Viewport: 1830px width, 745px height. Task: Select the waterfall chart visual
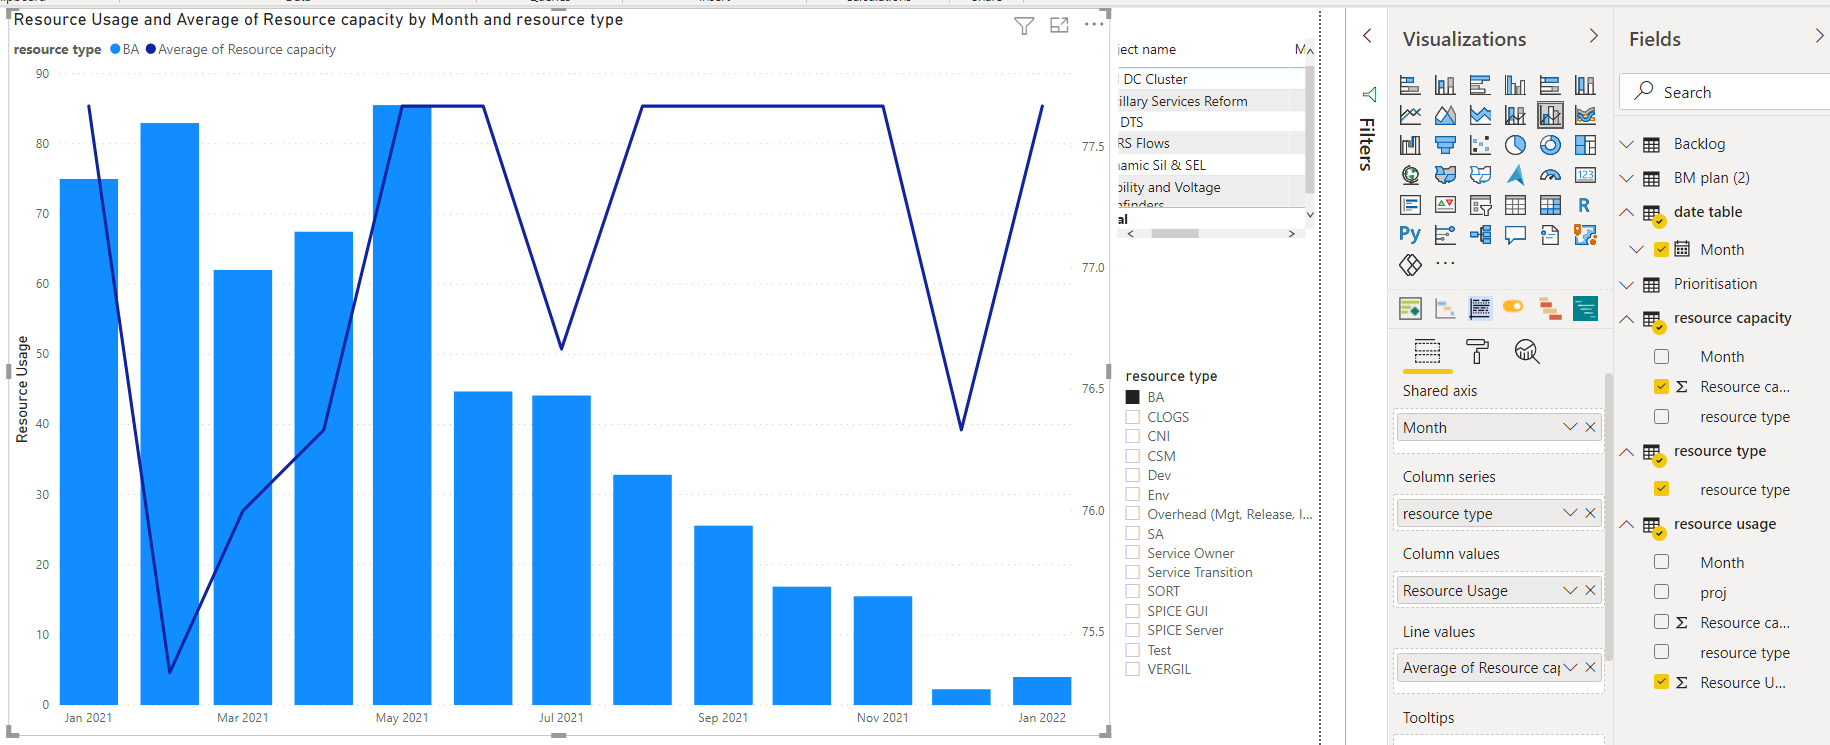pos(1410,145)
